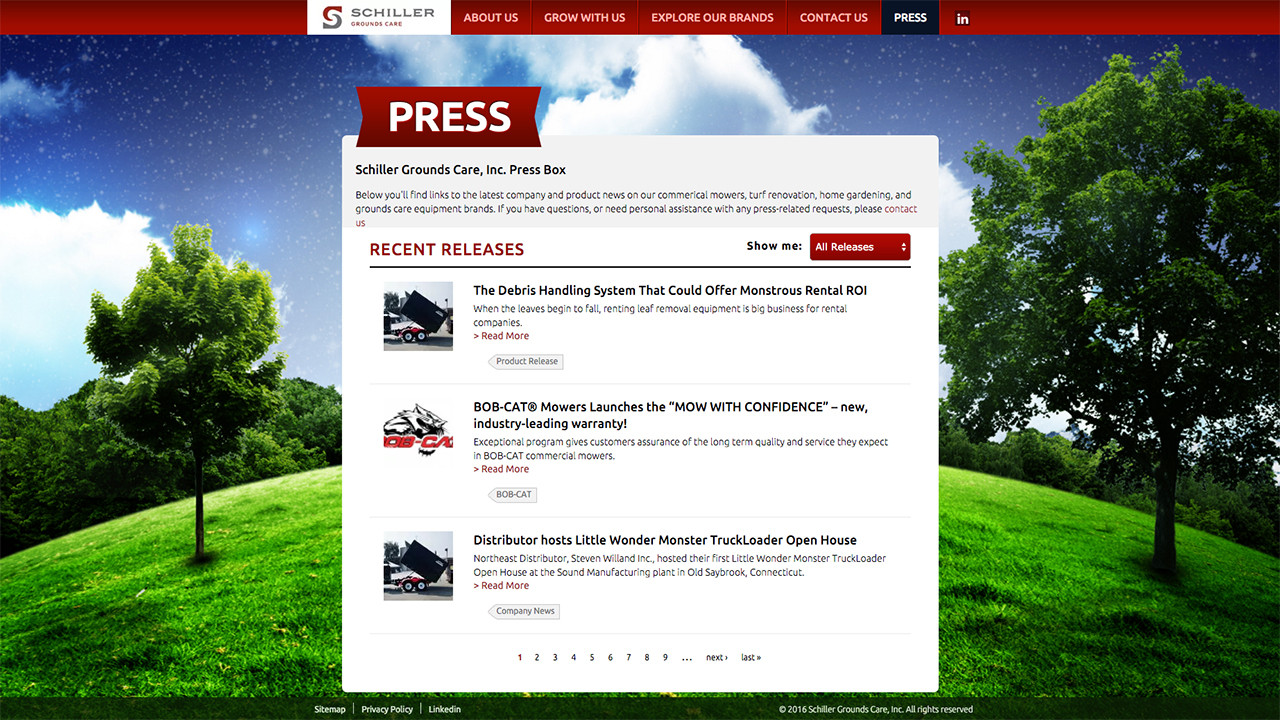
Task: Open the Grow With Us menu
Action: (585, 17)
